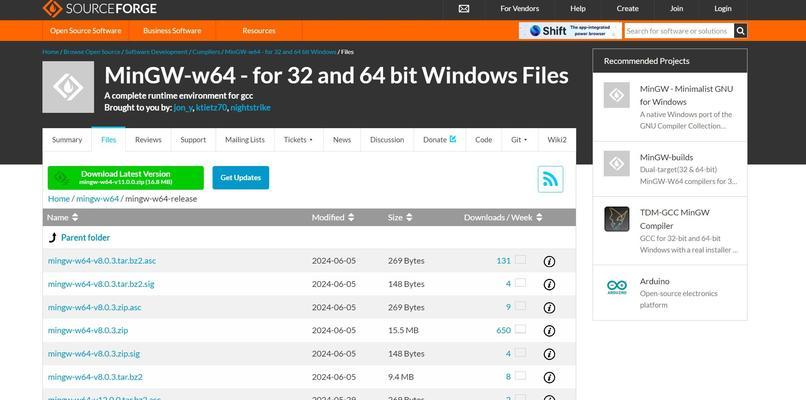View info for mingw-w64-v8.0.3.zip.sig

[549, 354]
